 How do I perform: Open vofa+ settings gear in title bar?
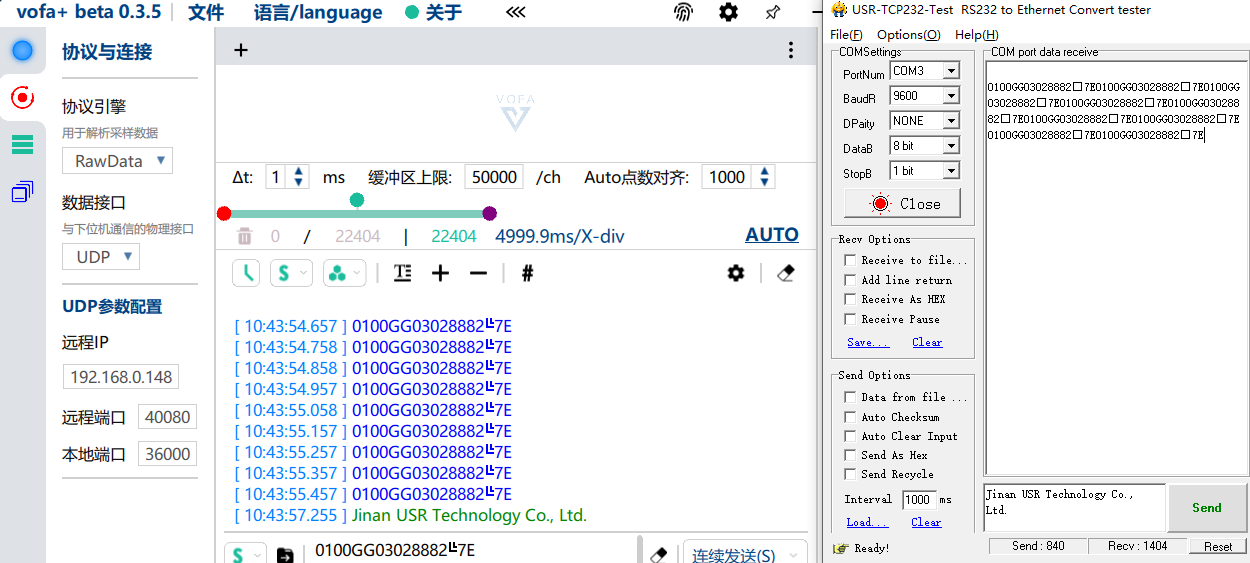click(729, 12)
